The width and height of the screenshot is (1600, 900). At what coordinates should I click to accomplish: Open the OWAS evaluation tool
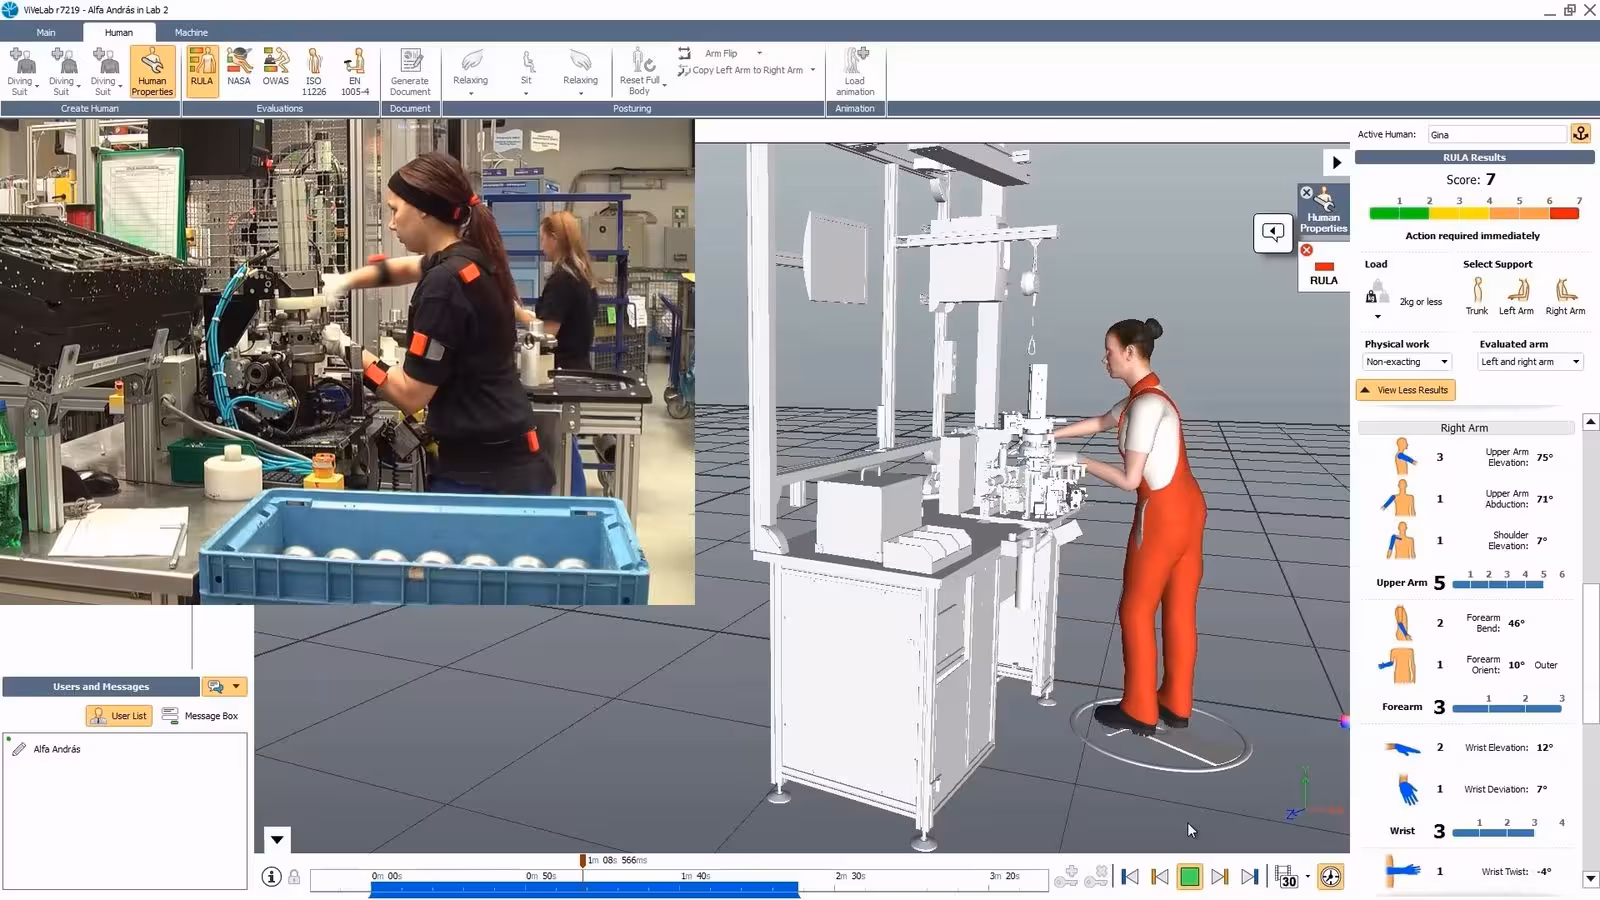[276, 68]
